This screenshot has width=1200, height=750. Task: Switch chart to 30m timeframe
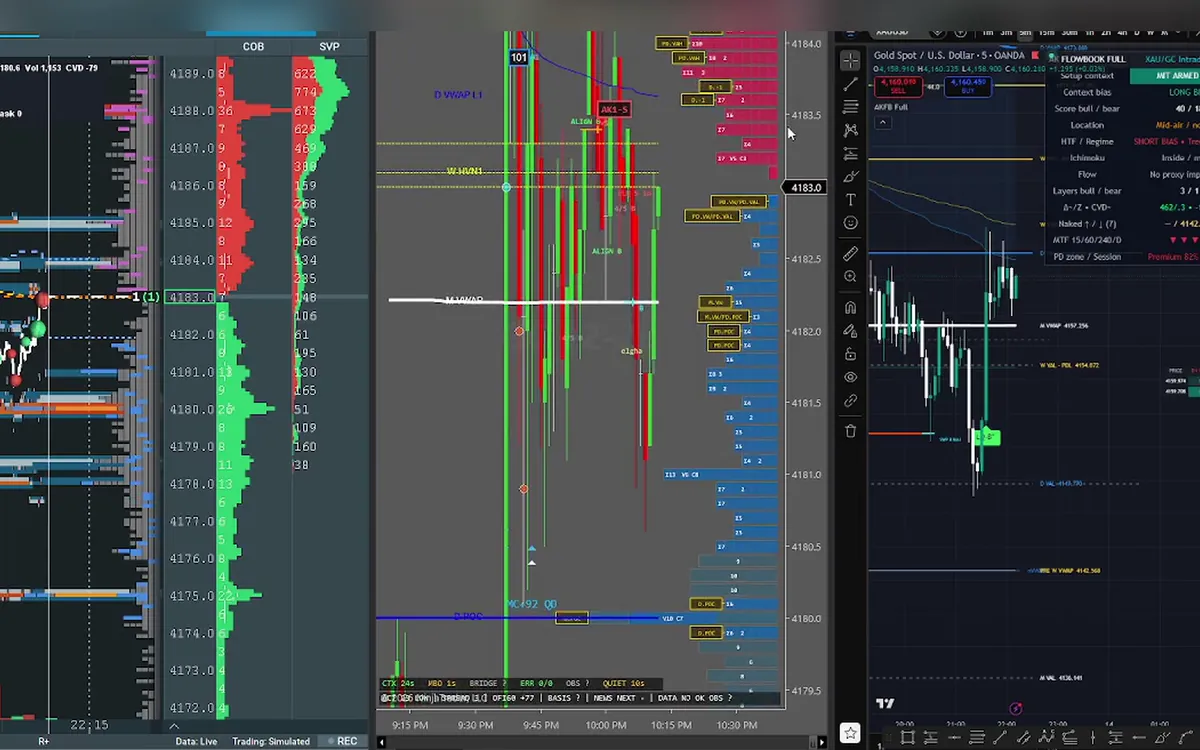pos(1070,32)
